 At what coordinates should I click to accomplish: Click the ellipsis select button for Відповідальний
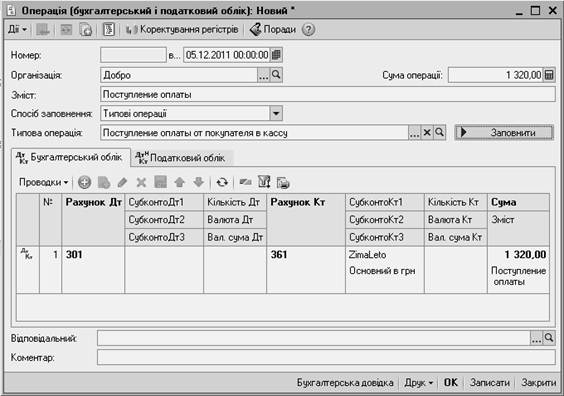(x=536, y=338)
